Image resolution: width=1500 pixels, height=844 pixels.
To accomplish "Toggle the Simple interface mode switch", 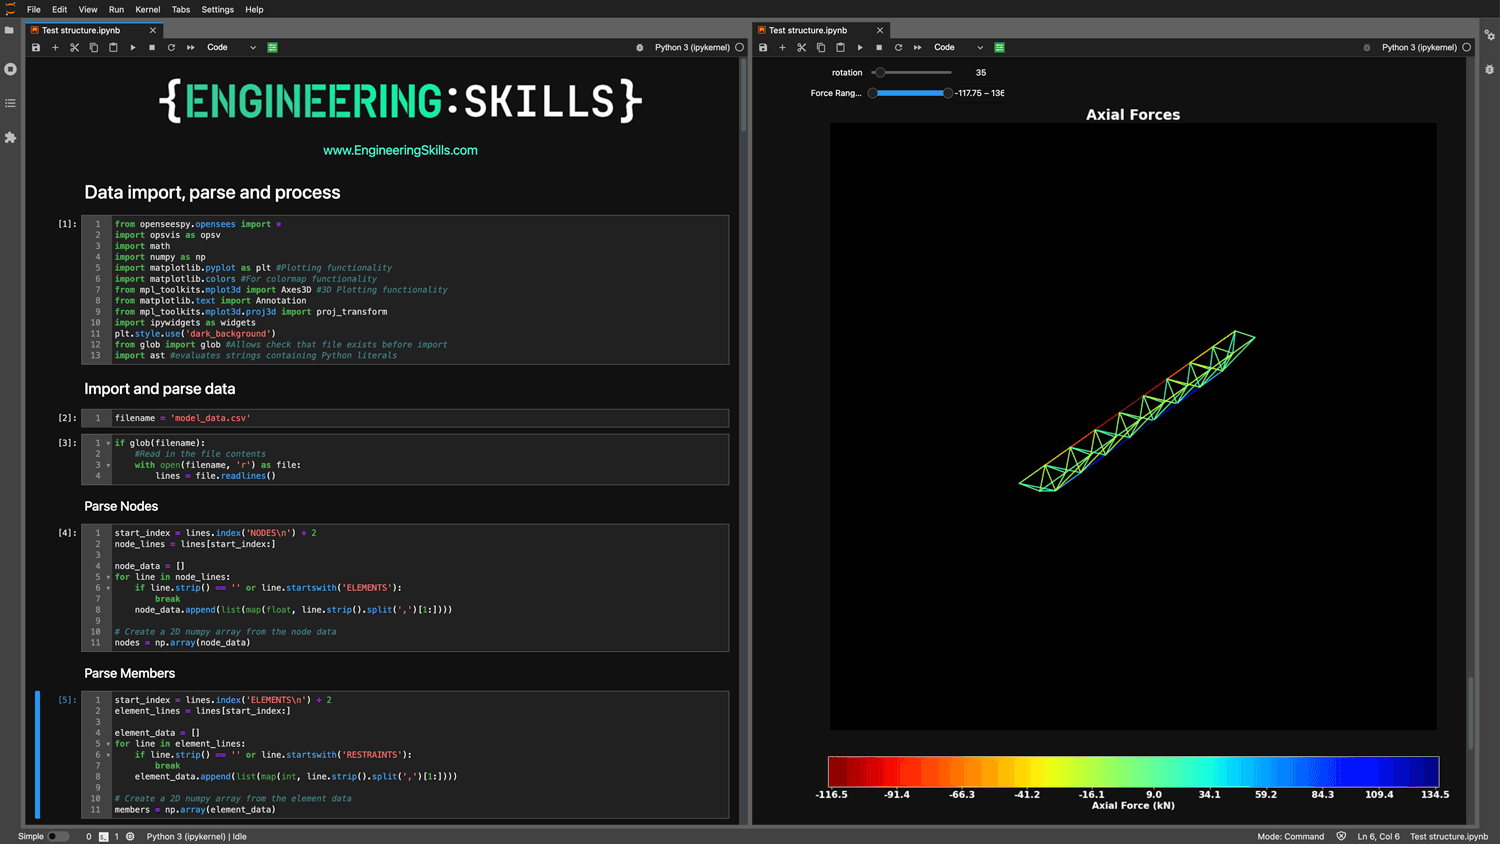I will pos(58,836).
